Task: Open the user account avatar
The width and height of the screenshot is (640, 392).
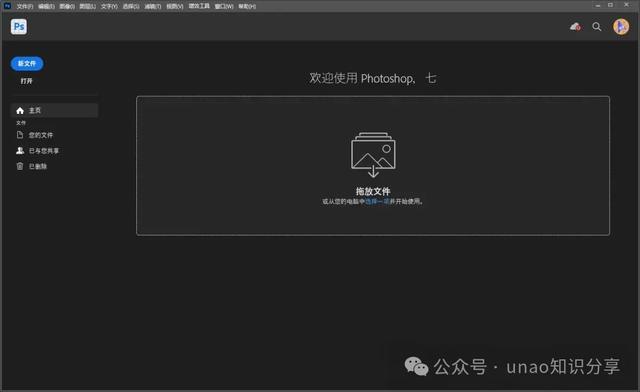Action: [x=621, y=27]
